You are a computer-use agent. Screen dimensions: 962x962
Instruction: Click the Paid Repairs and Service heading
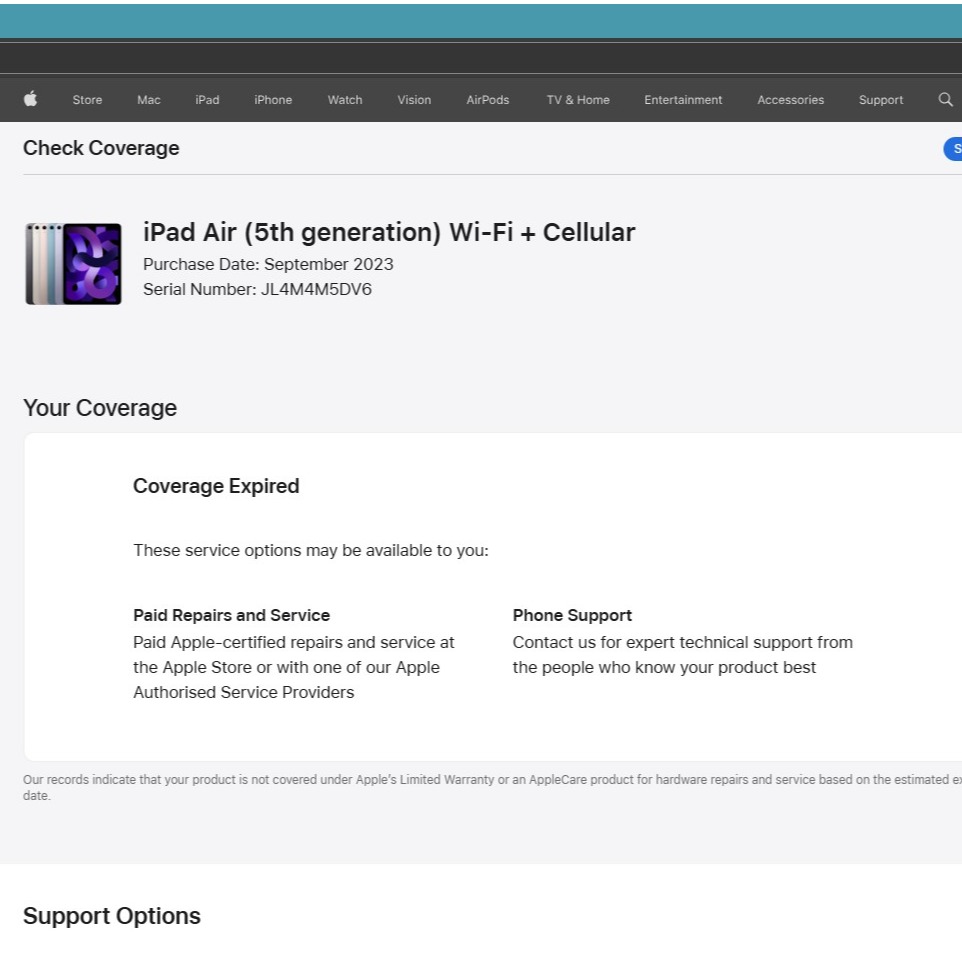coord(231,615)
